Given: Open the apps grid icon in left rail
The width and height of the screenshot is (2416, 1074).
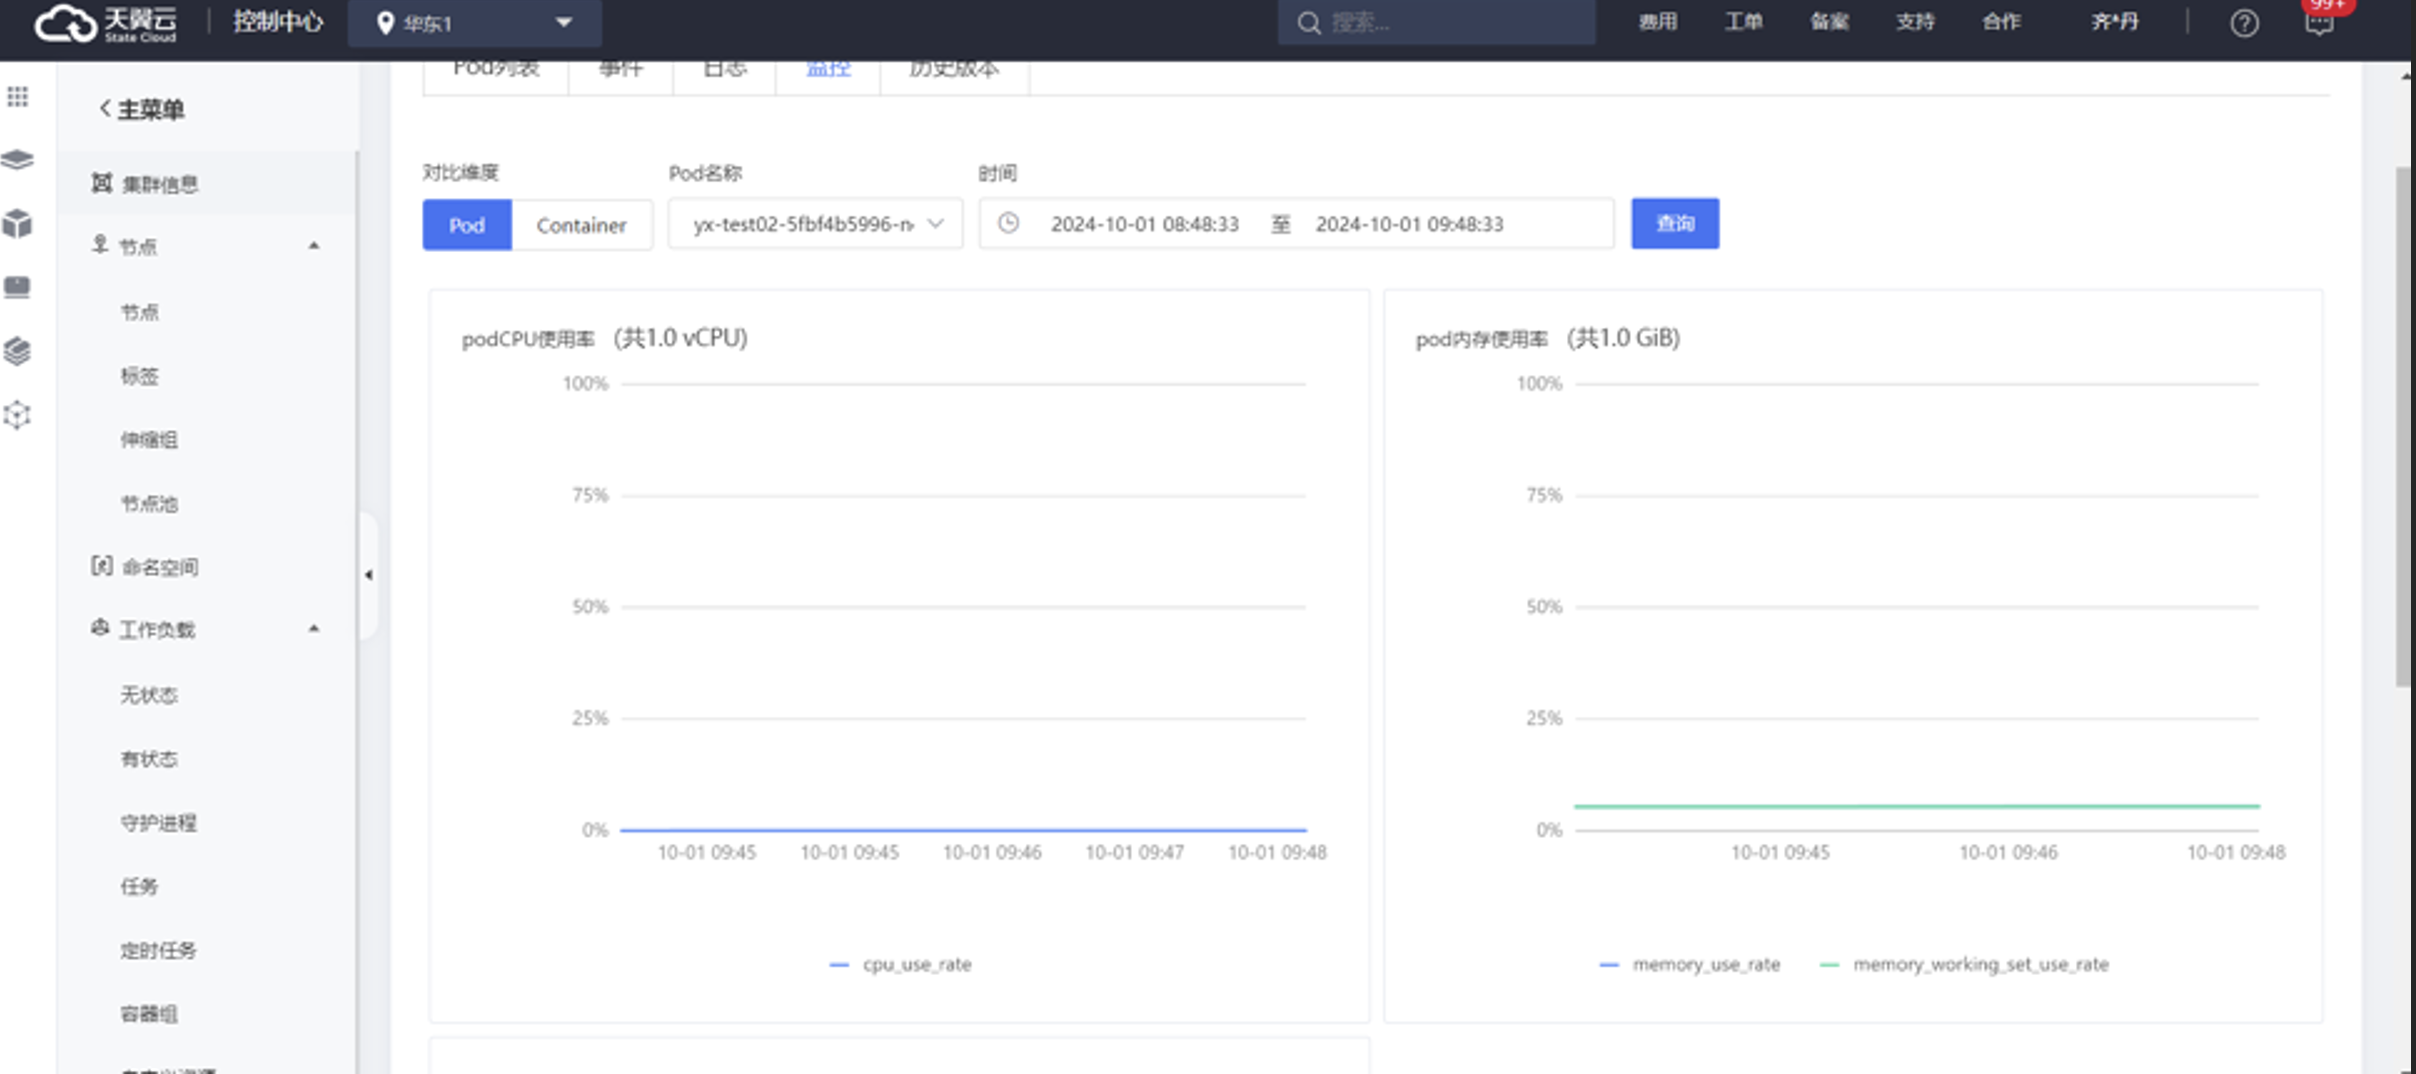Looking at the screenshot, I should tap(18, 97).
